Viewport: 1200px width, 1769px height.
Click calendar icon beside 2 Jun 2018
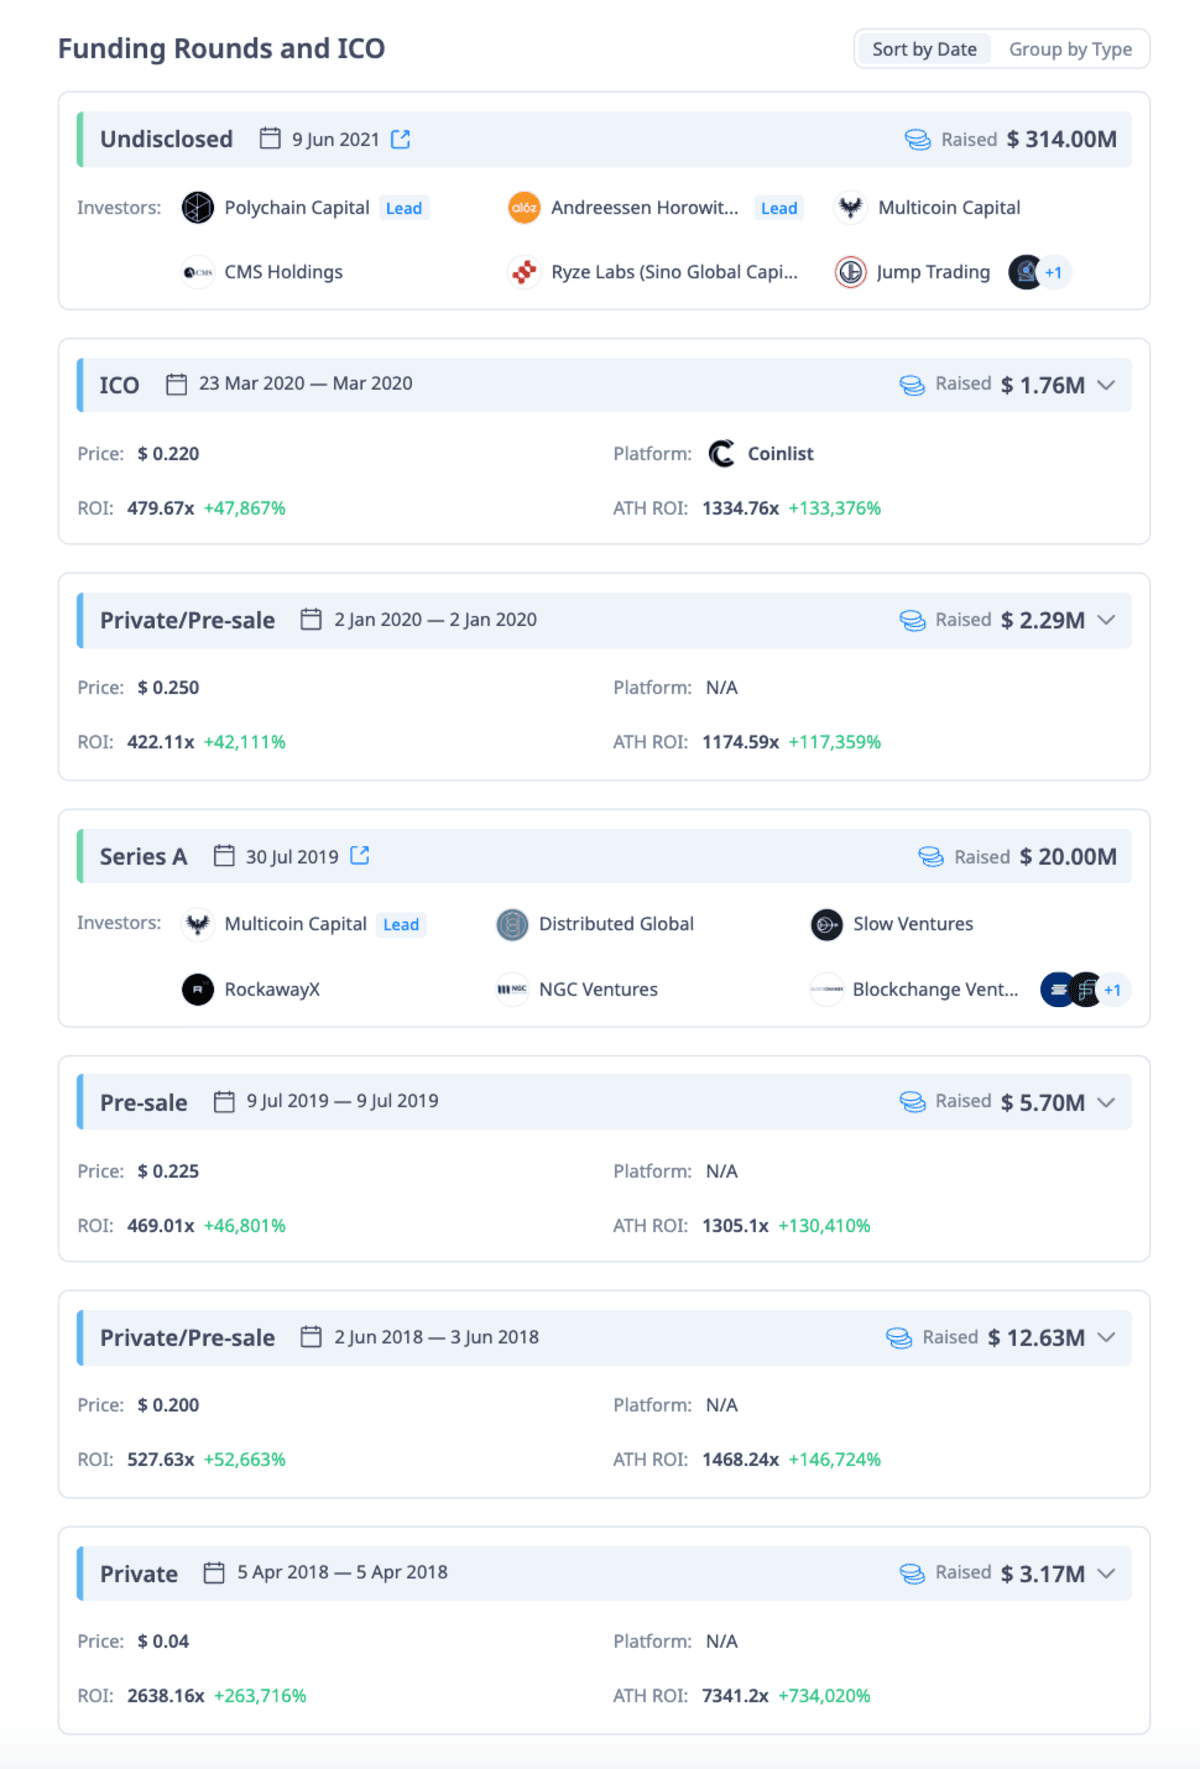pyautogui.click(x=311, y=1337)
